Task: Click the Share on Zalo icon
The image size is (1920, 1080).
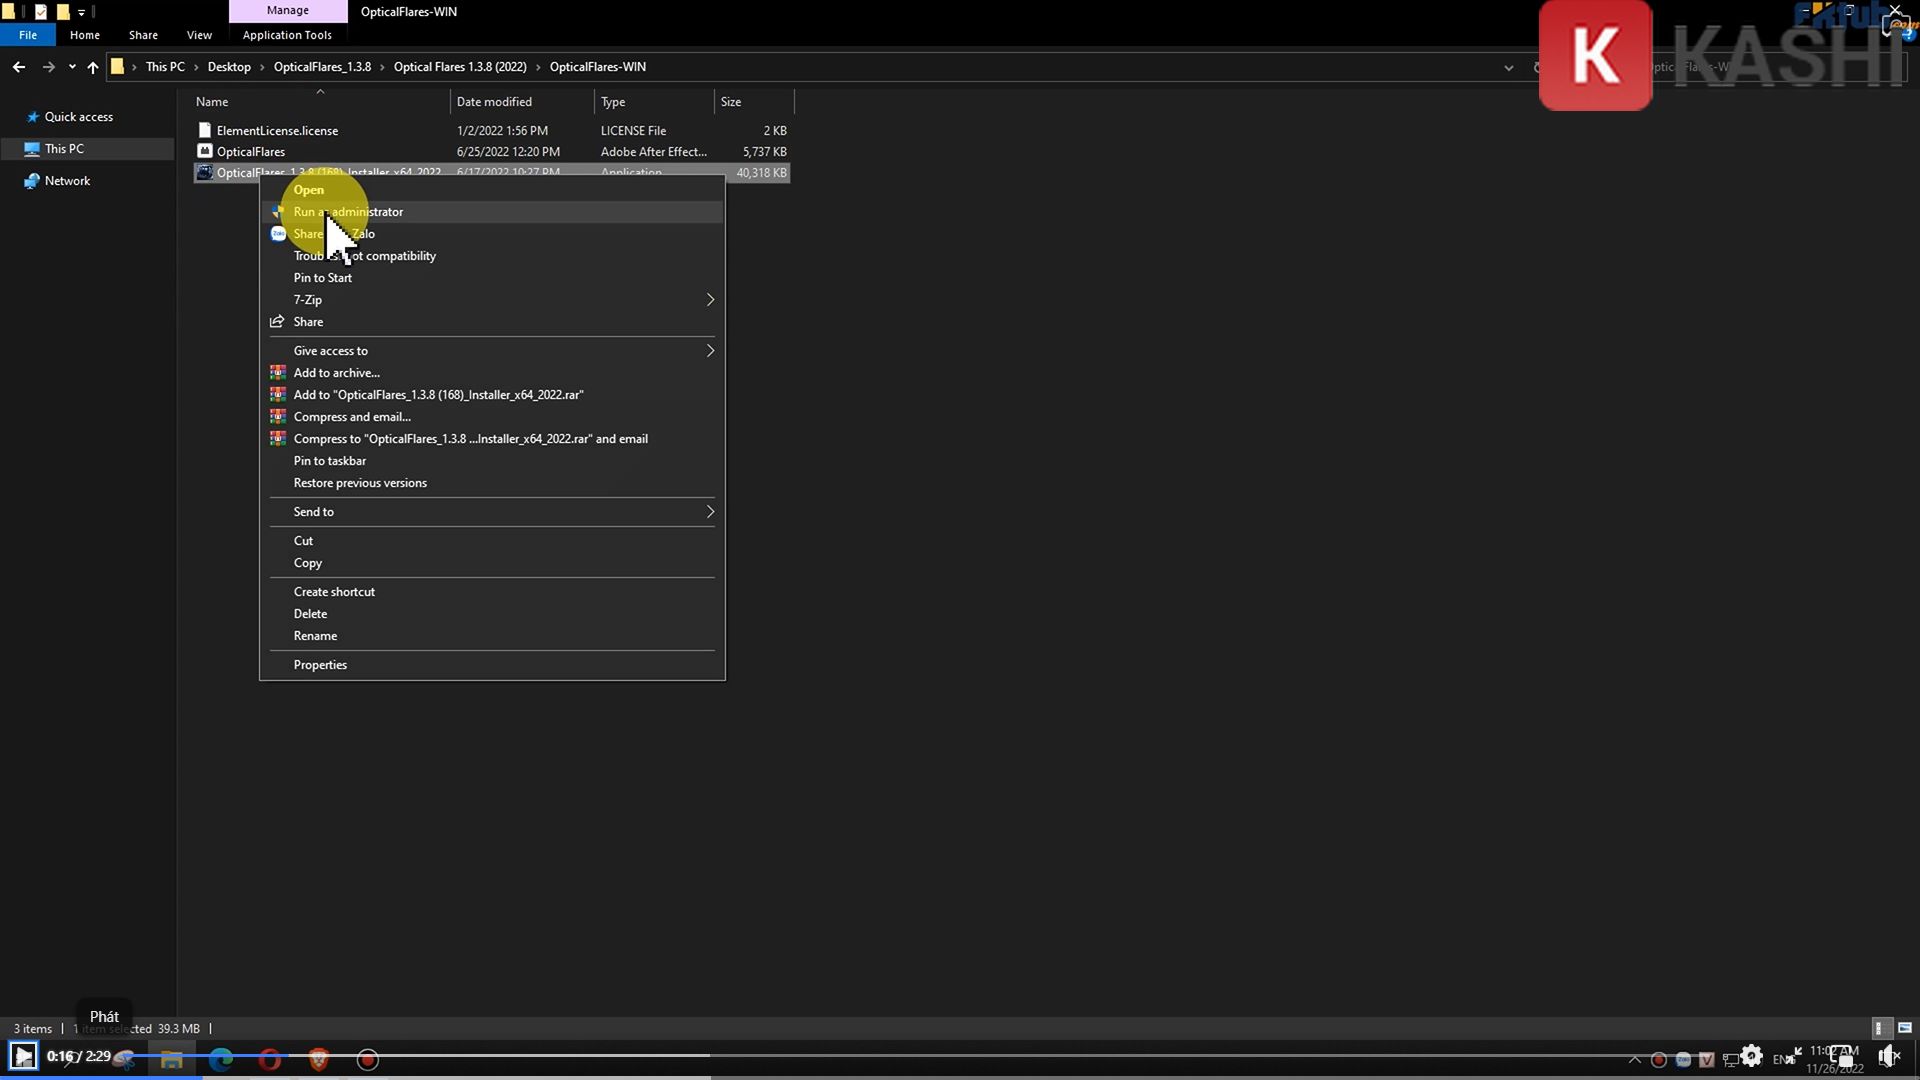Action: click(278, 234)
